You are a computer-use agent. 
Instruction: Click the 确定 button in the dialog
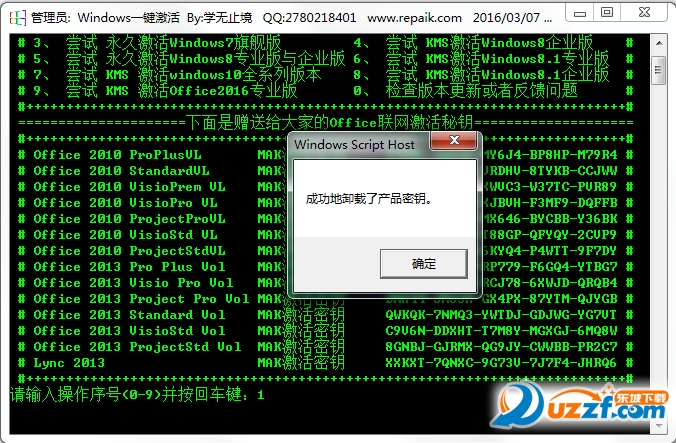[x=423, y=263]
